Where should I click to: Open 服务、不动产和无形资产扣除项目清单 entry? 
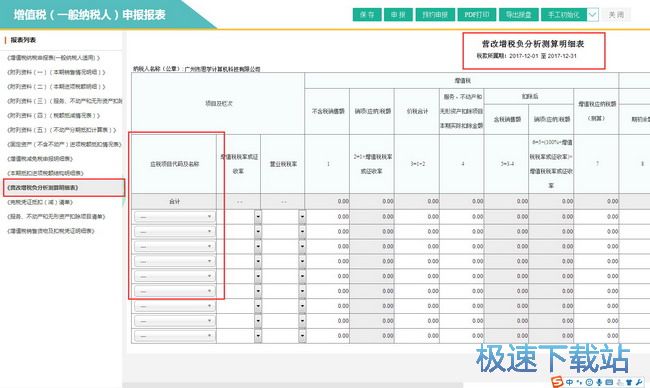[x=56, y=216]
